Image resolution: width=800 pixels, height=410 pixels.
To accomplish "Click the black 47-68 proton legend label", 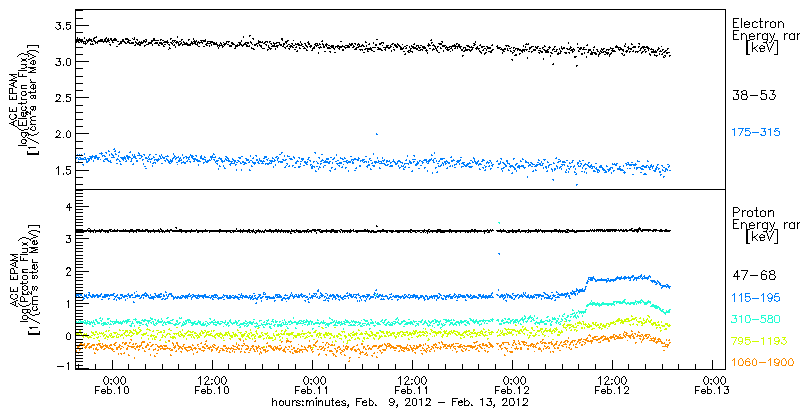I will [x=754, y=276].
